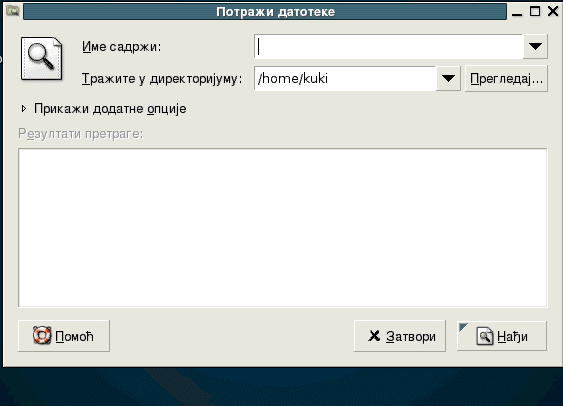Click the Прикажи додатне опције label text
This screenshot has height=406, width=563.
110,109
